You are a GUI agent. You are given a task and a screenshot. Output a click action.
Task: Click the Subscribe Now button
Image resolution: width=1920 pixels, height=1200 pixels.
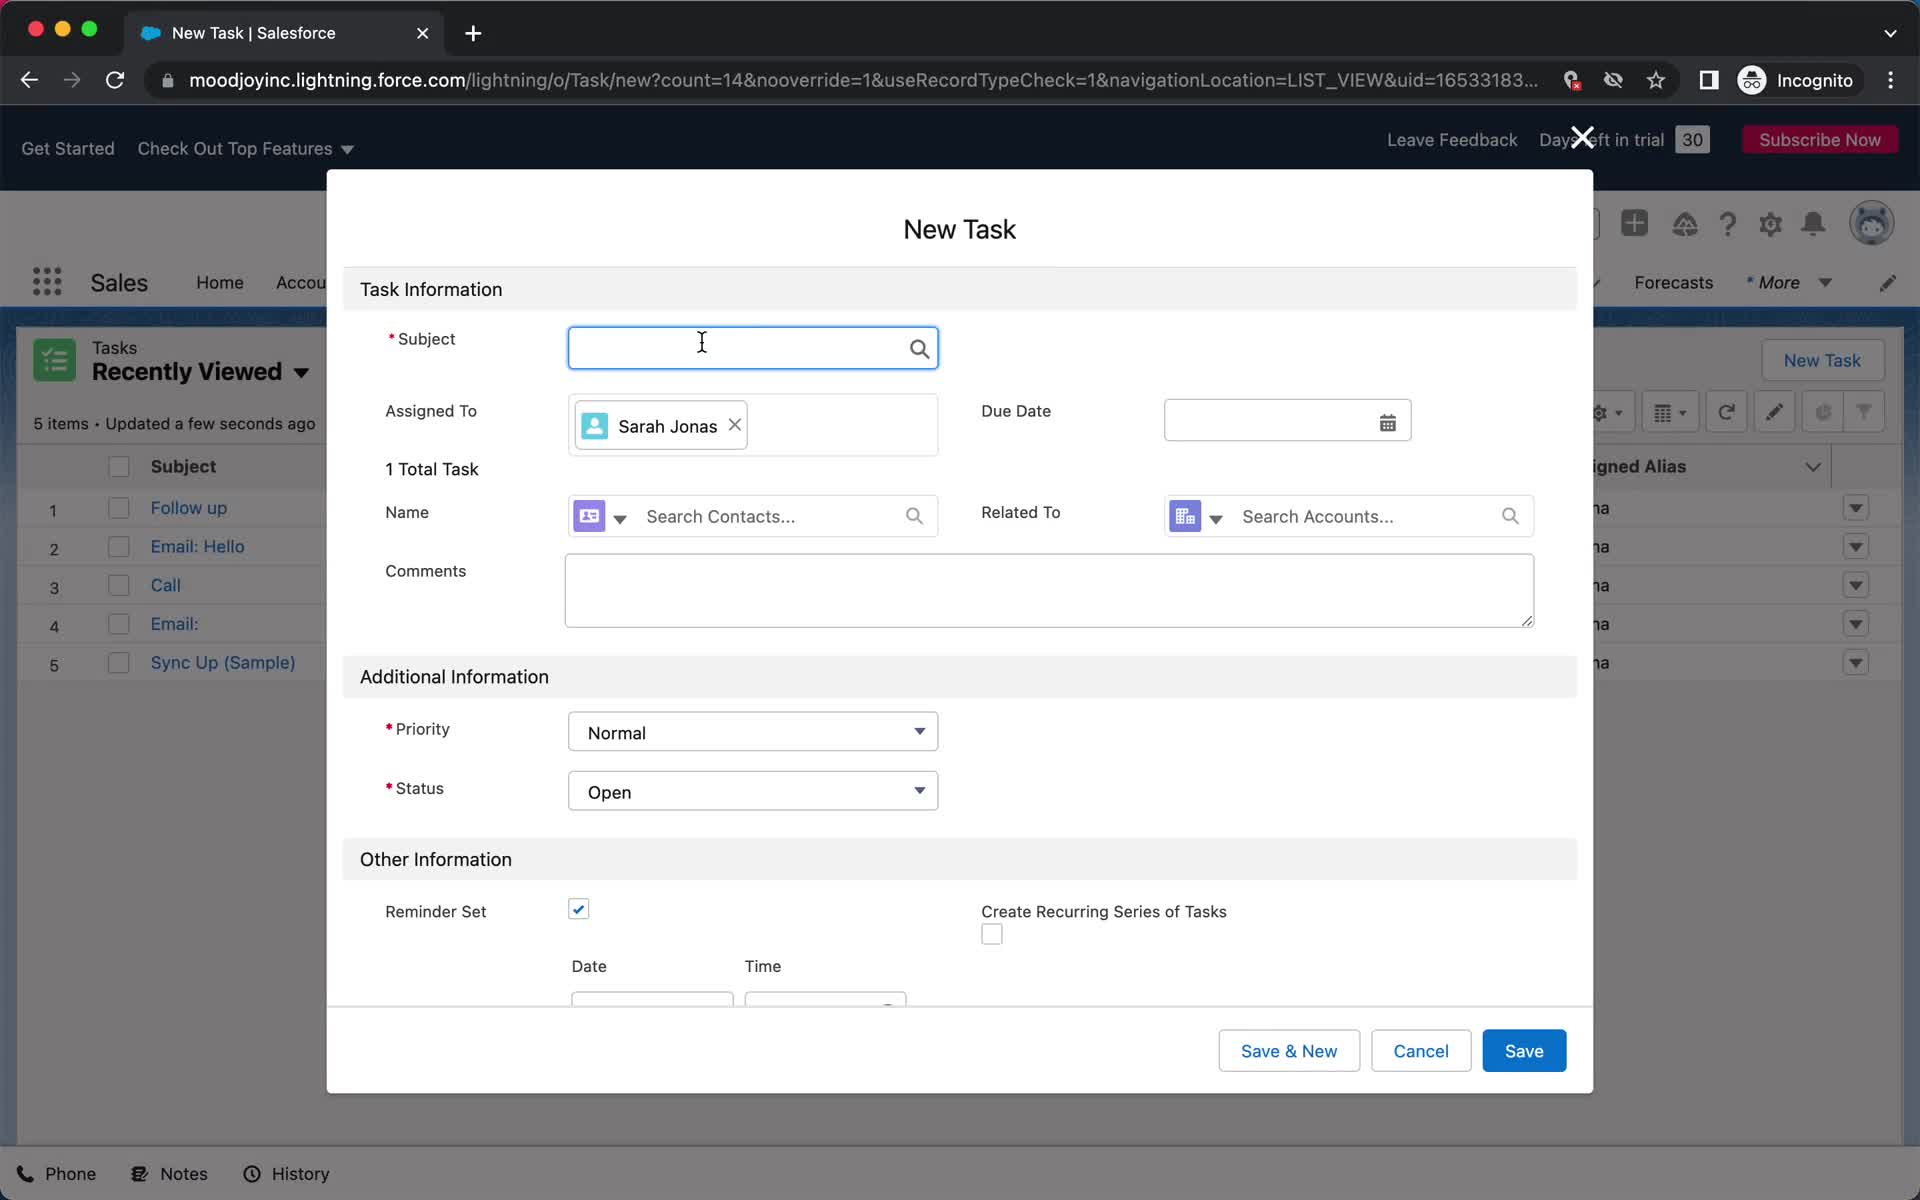[1820, 140]
